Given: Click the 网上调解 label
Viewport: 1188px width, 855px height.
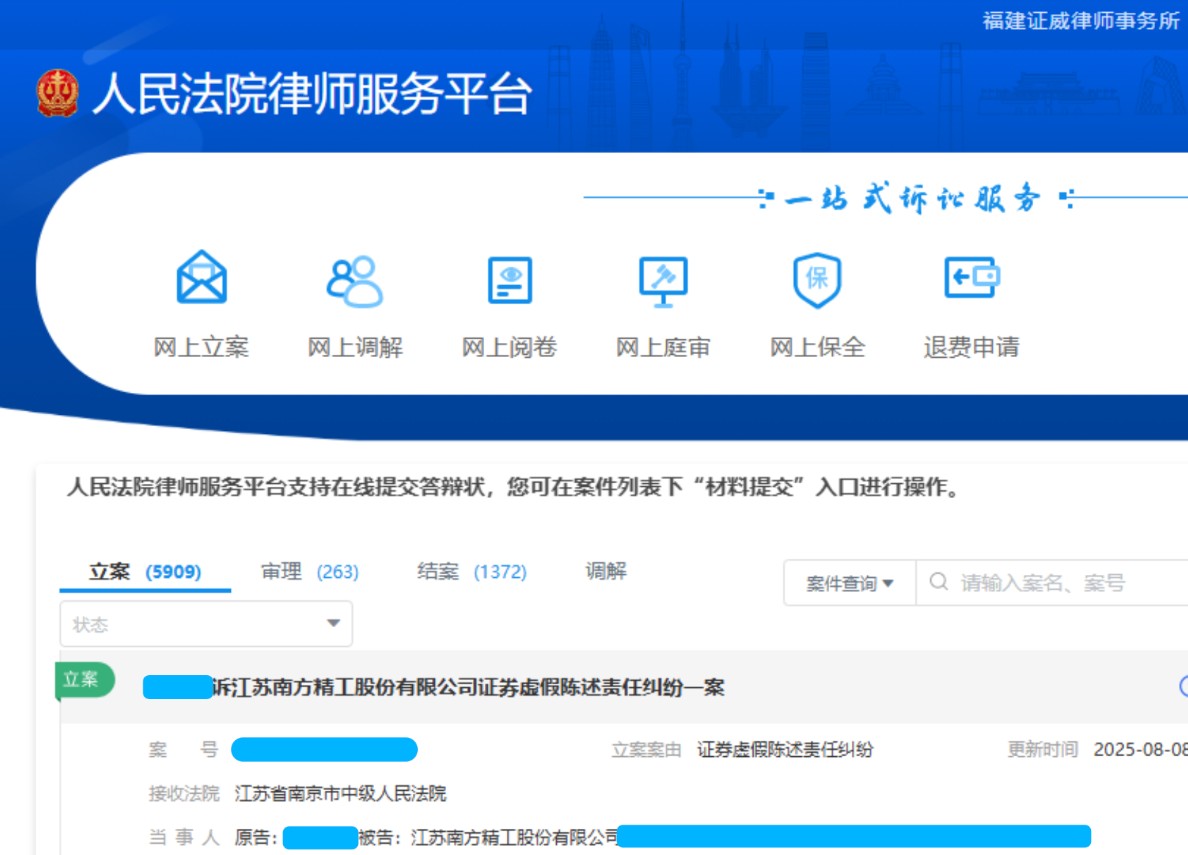Looking at the screenshot, I should click(x=355, y=347).
